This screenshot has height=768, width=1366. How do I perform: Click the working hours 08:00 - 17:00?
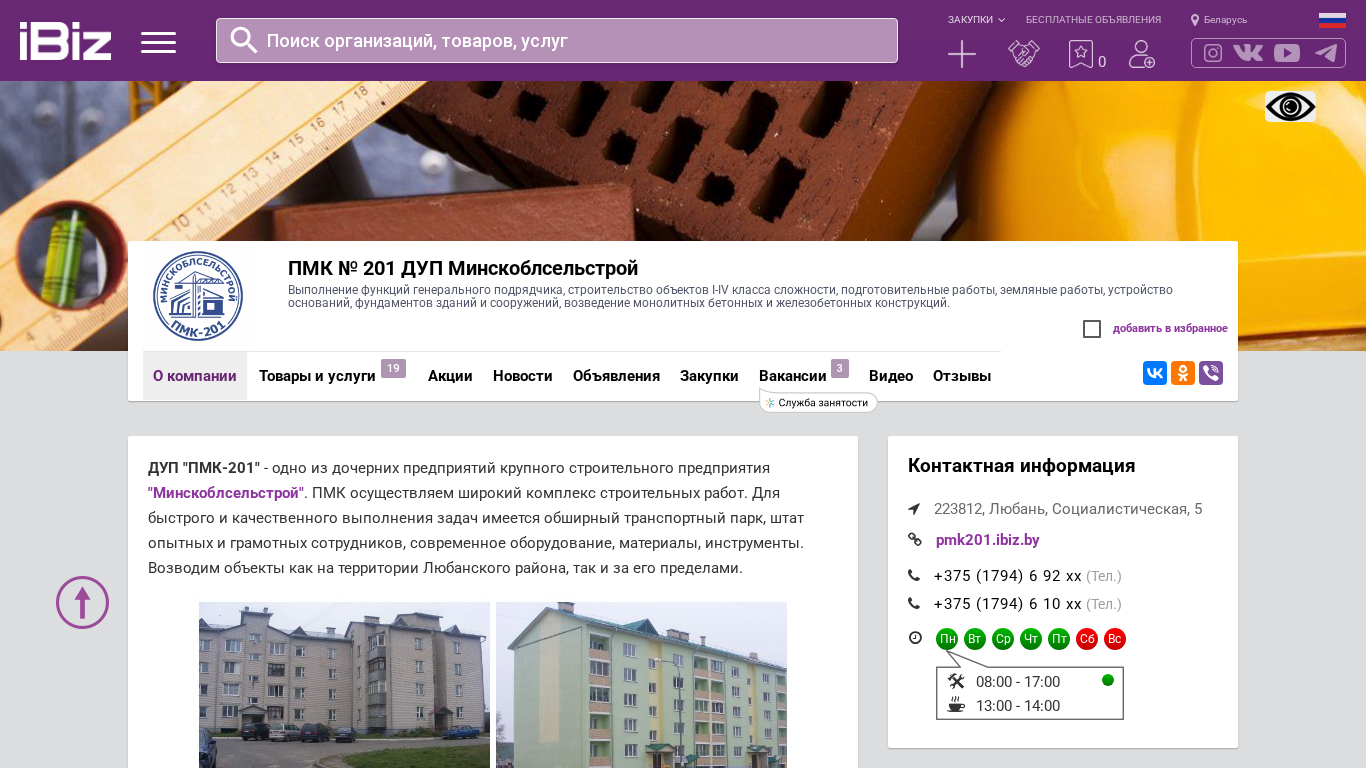pyautogui.click(x=1018, y=682)
